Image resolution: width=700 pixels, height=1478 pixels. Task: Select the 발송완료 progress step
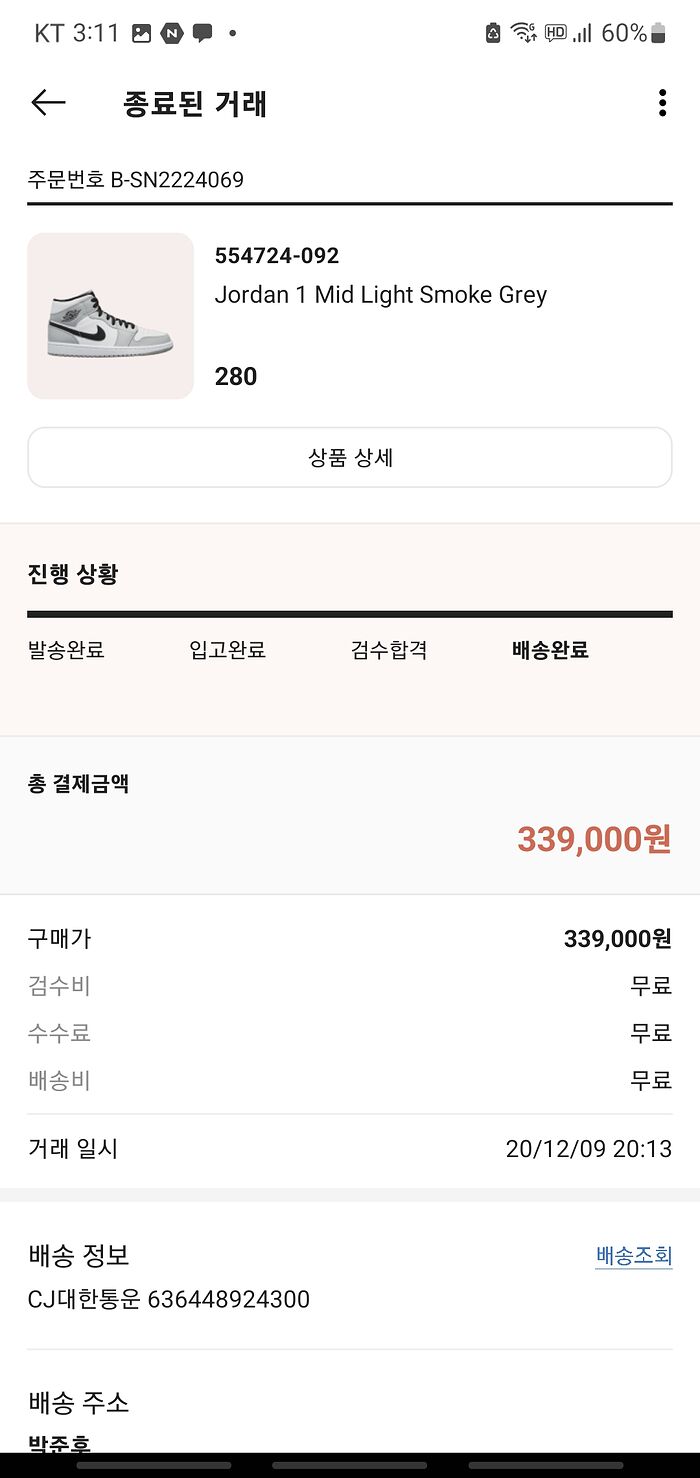66,650
